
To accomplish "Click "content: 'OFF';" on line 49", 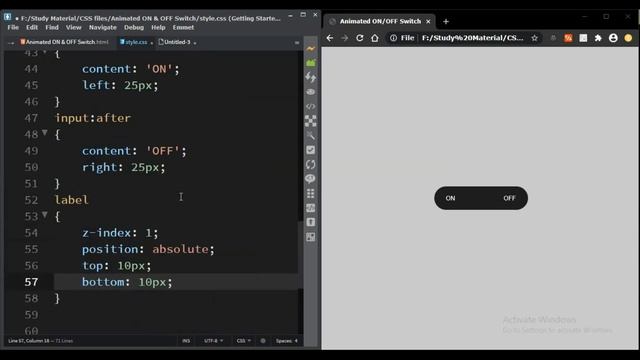I will point(134,151).
